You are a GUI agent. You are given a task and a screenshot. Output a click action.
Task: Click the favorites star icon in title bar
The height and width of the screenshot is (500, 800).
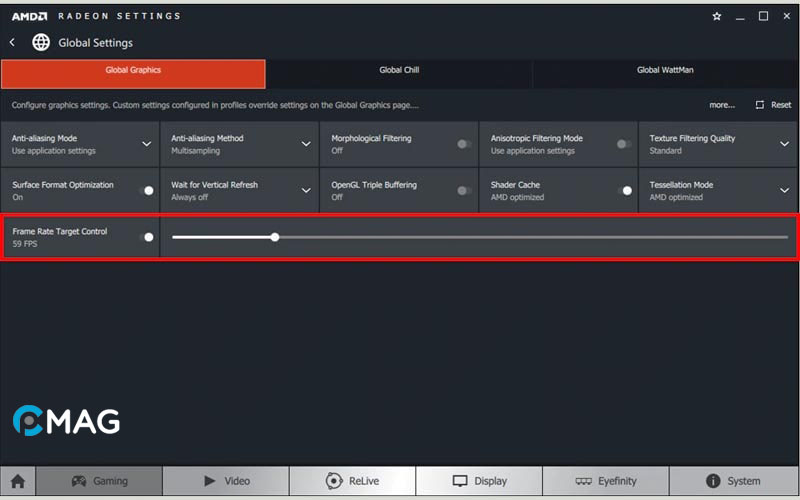click(x=717, y=16)
